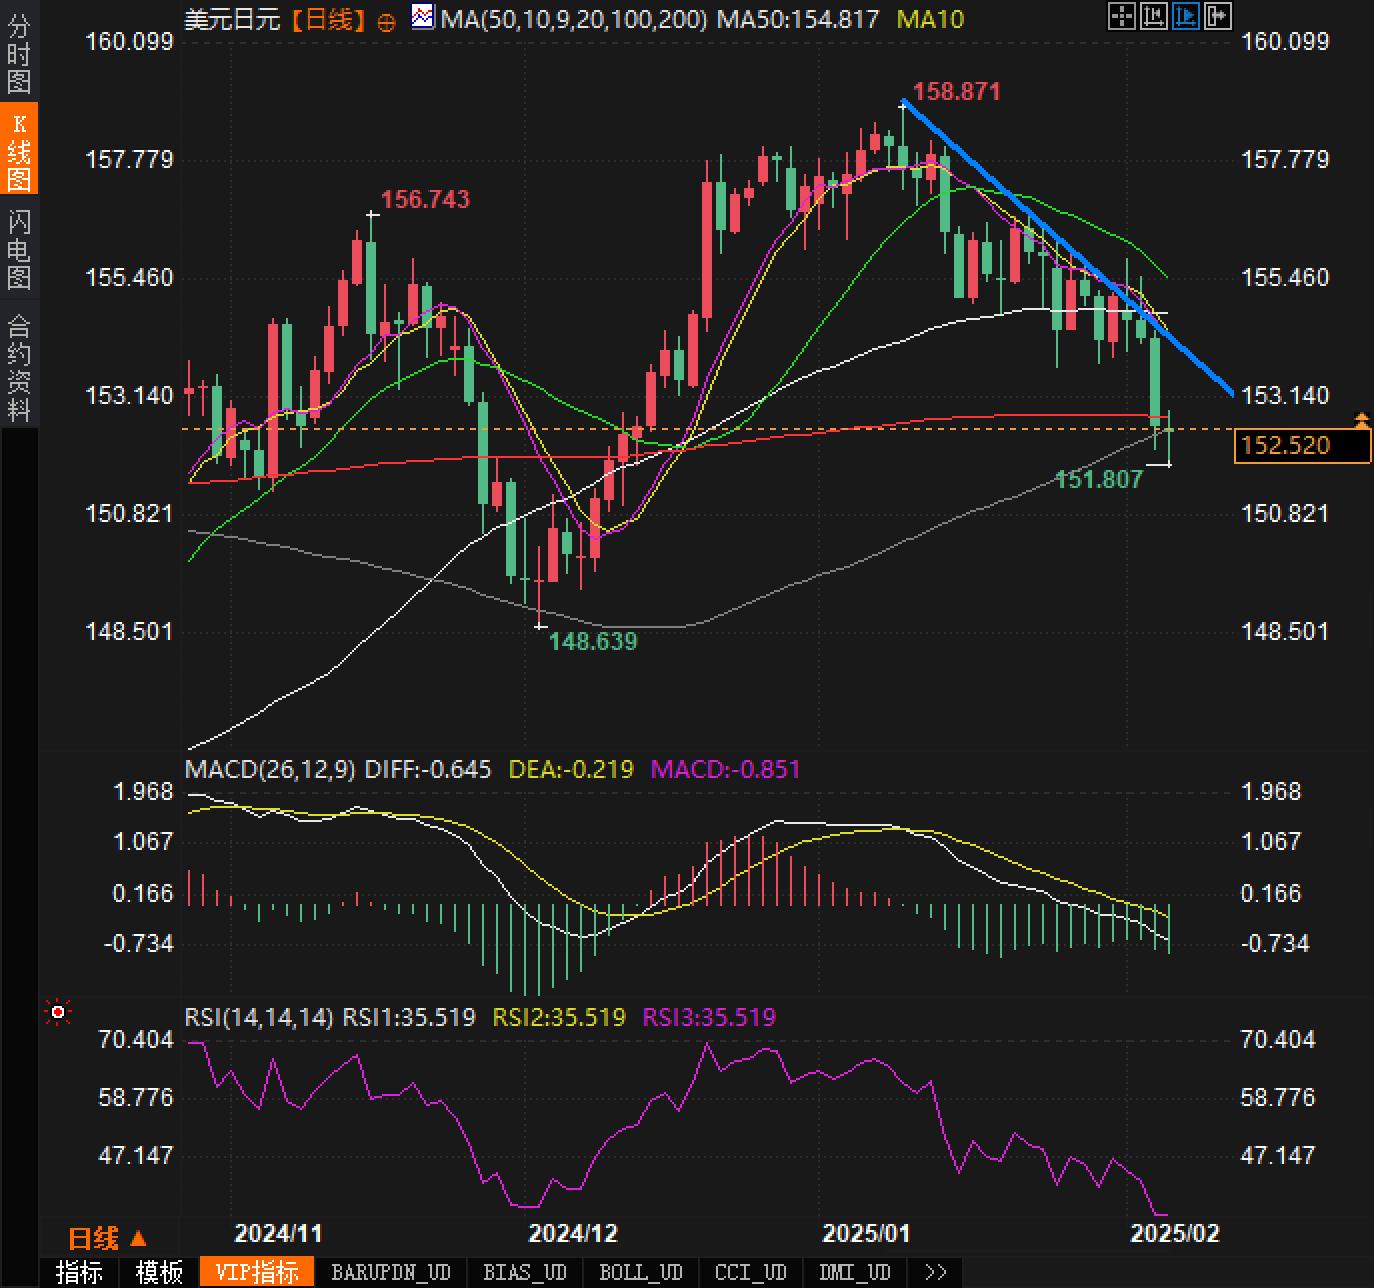Screen dimensions: 1374x1288
Task: Click the crosshair grid icon at top right
Action: [1122, 16]
